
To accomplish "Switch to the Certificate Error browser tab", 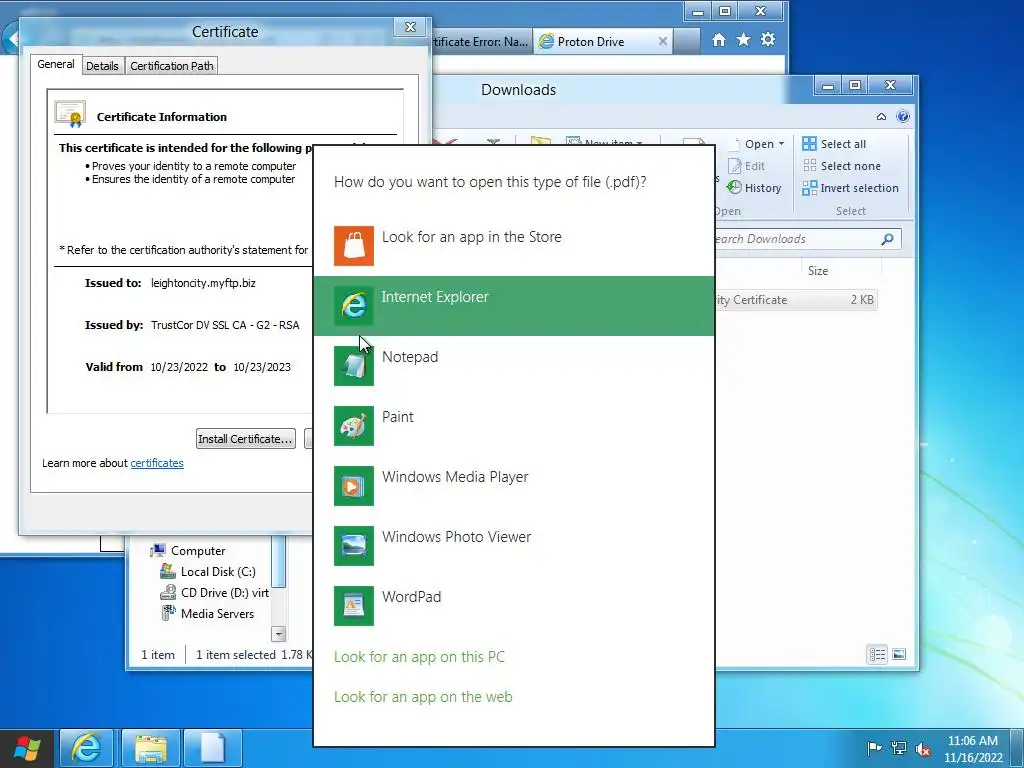I will 481,42.
